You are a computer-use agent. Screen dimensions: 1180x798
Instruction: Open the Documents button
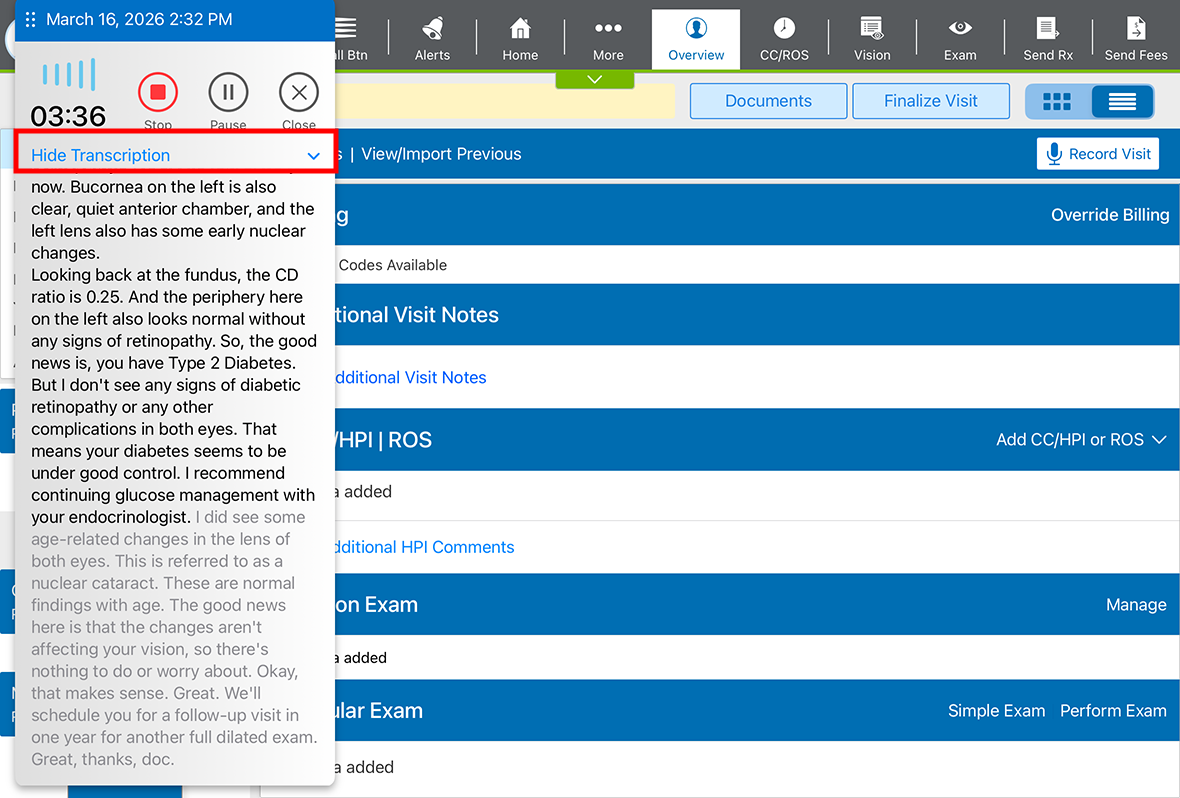point(768,101)
